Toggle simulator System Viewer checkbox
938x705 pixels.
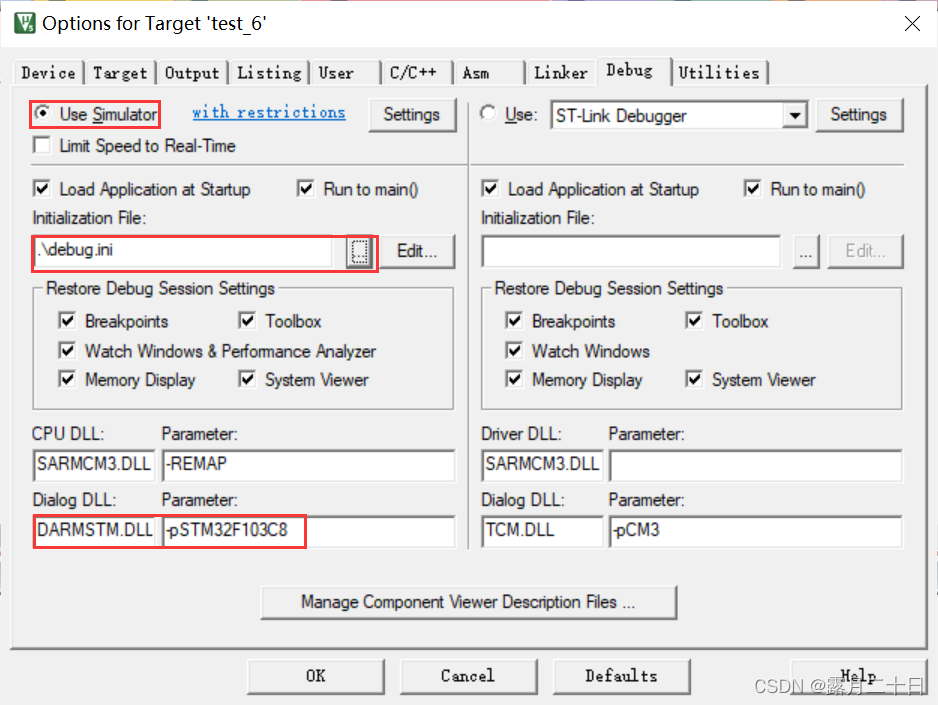(x=247, y=379)
